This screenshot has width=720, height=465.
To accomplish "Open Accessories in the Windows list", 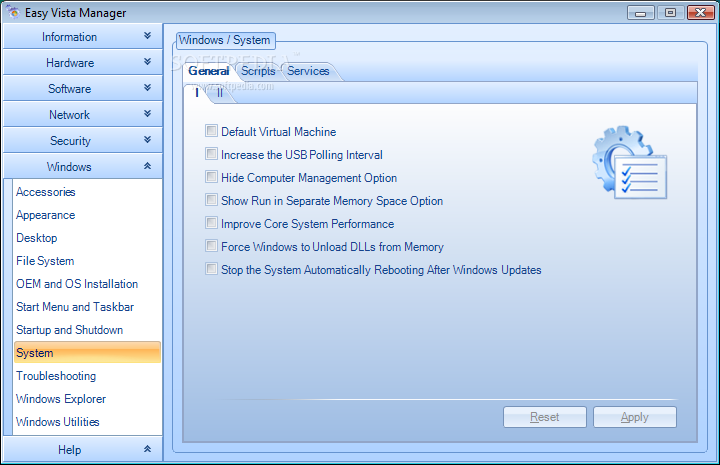I will coord(45,192).
